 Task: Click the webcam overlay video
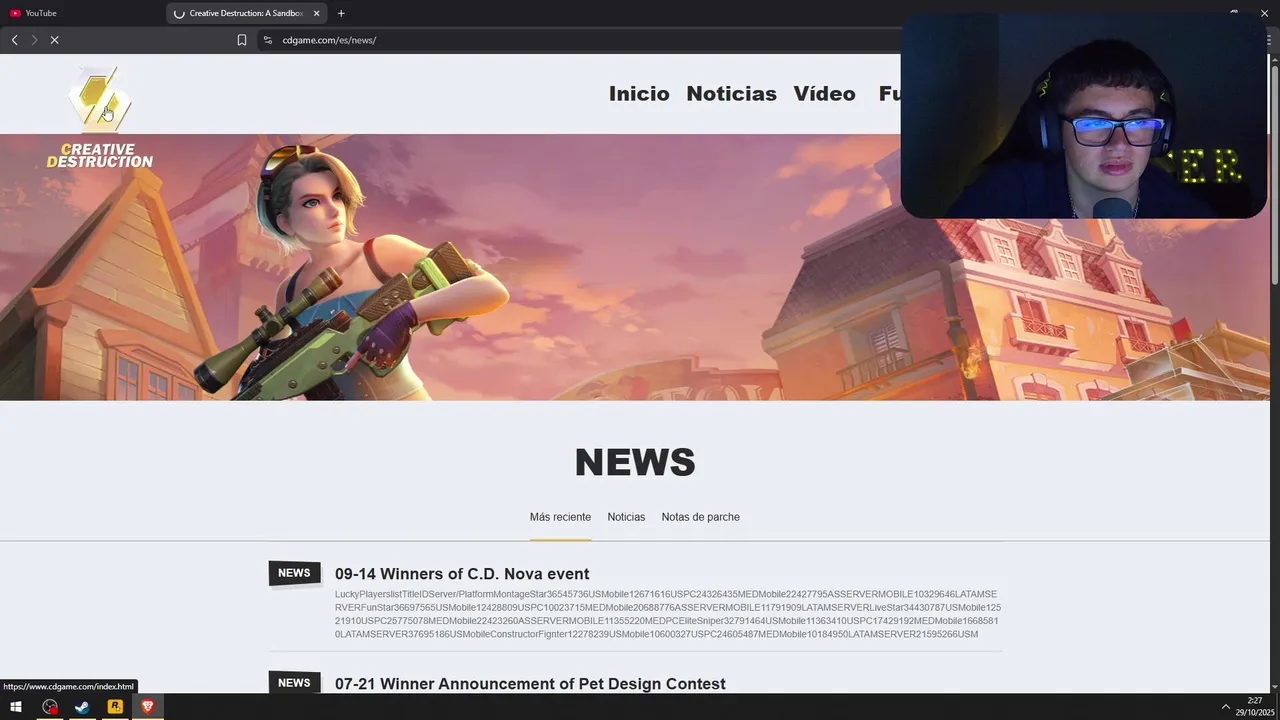coord(1084,116)
